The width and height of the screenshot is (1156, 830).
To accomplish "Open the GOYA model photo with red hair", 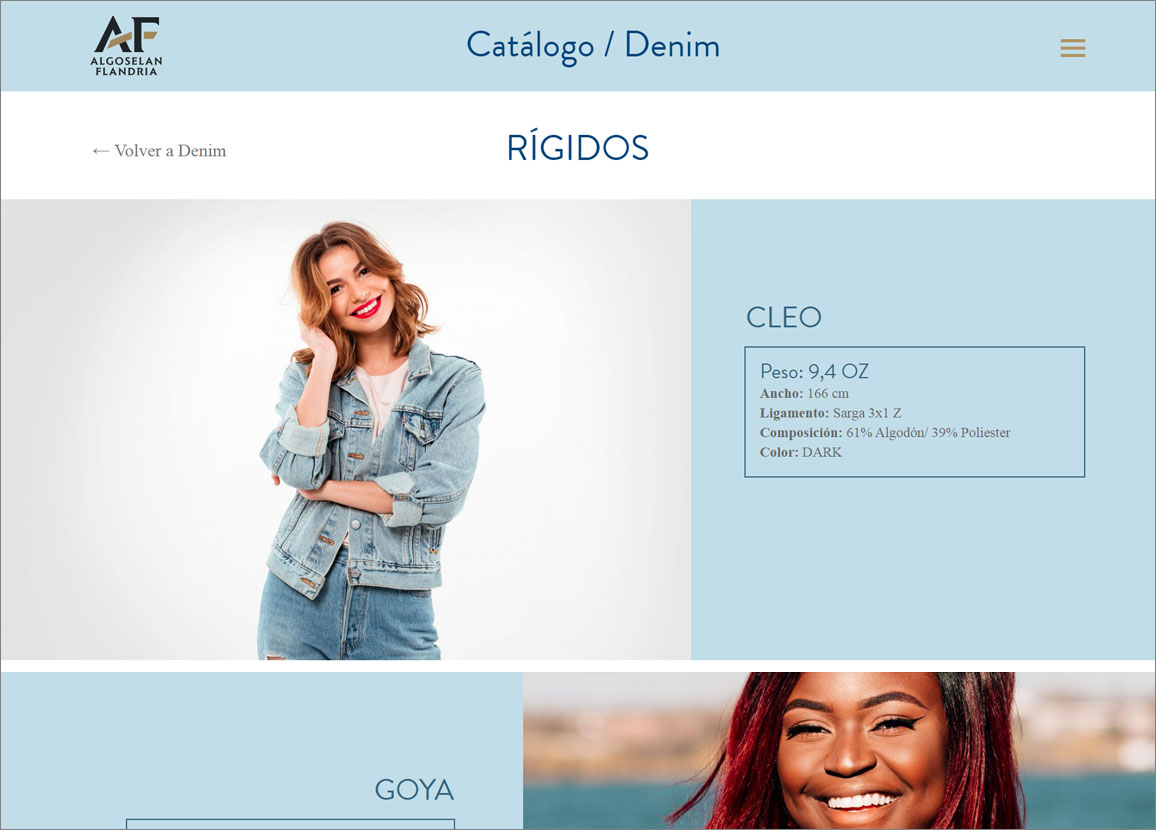I will pyautogui.click(x=839, y=750).
